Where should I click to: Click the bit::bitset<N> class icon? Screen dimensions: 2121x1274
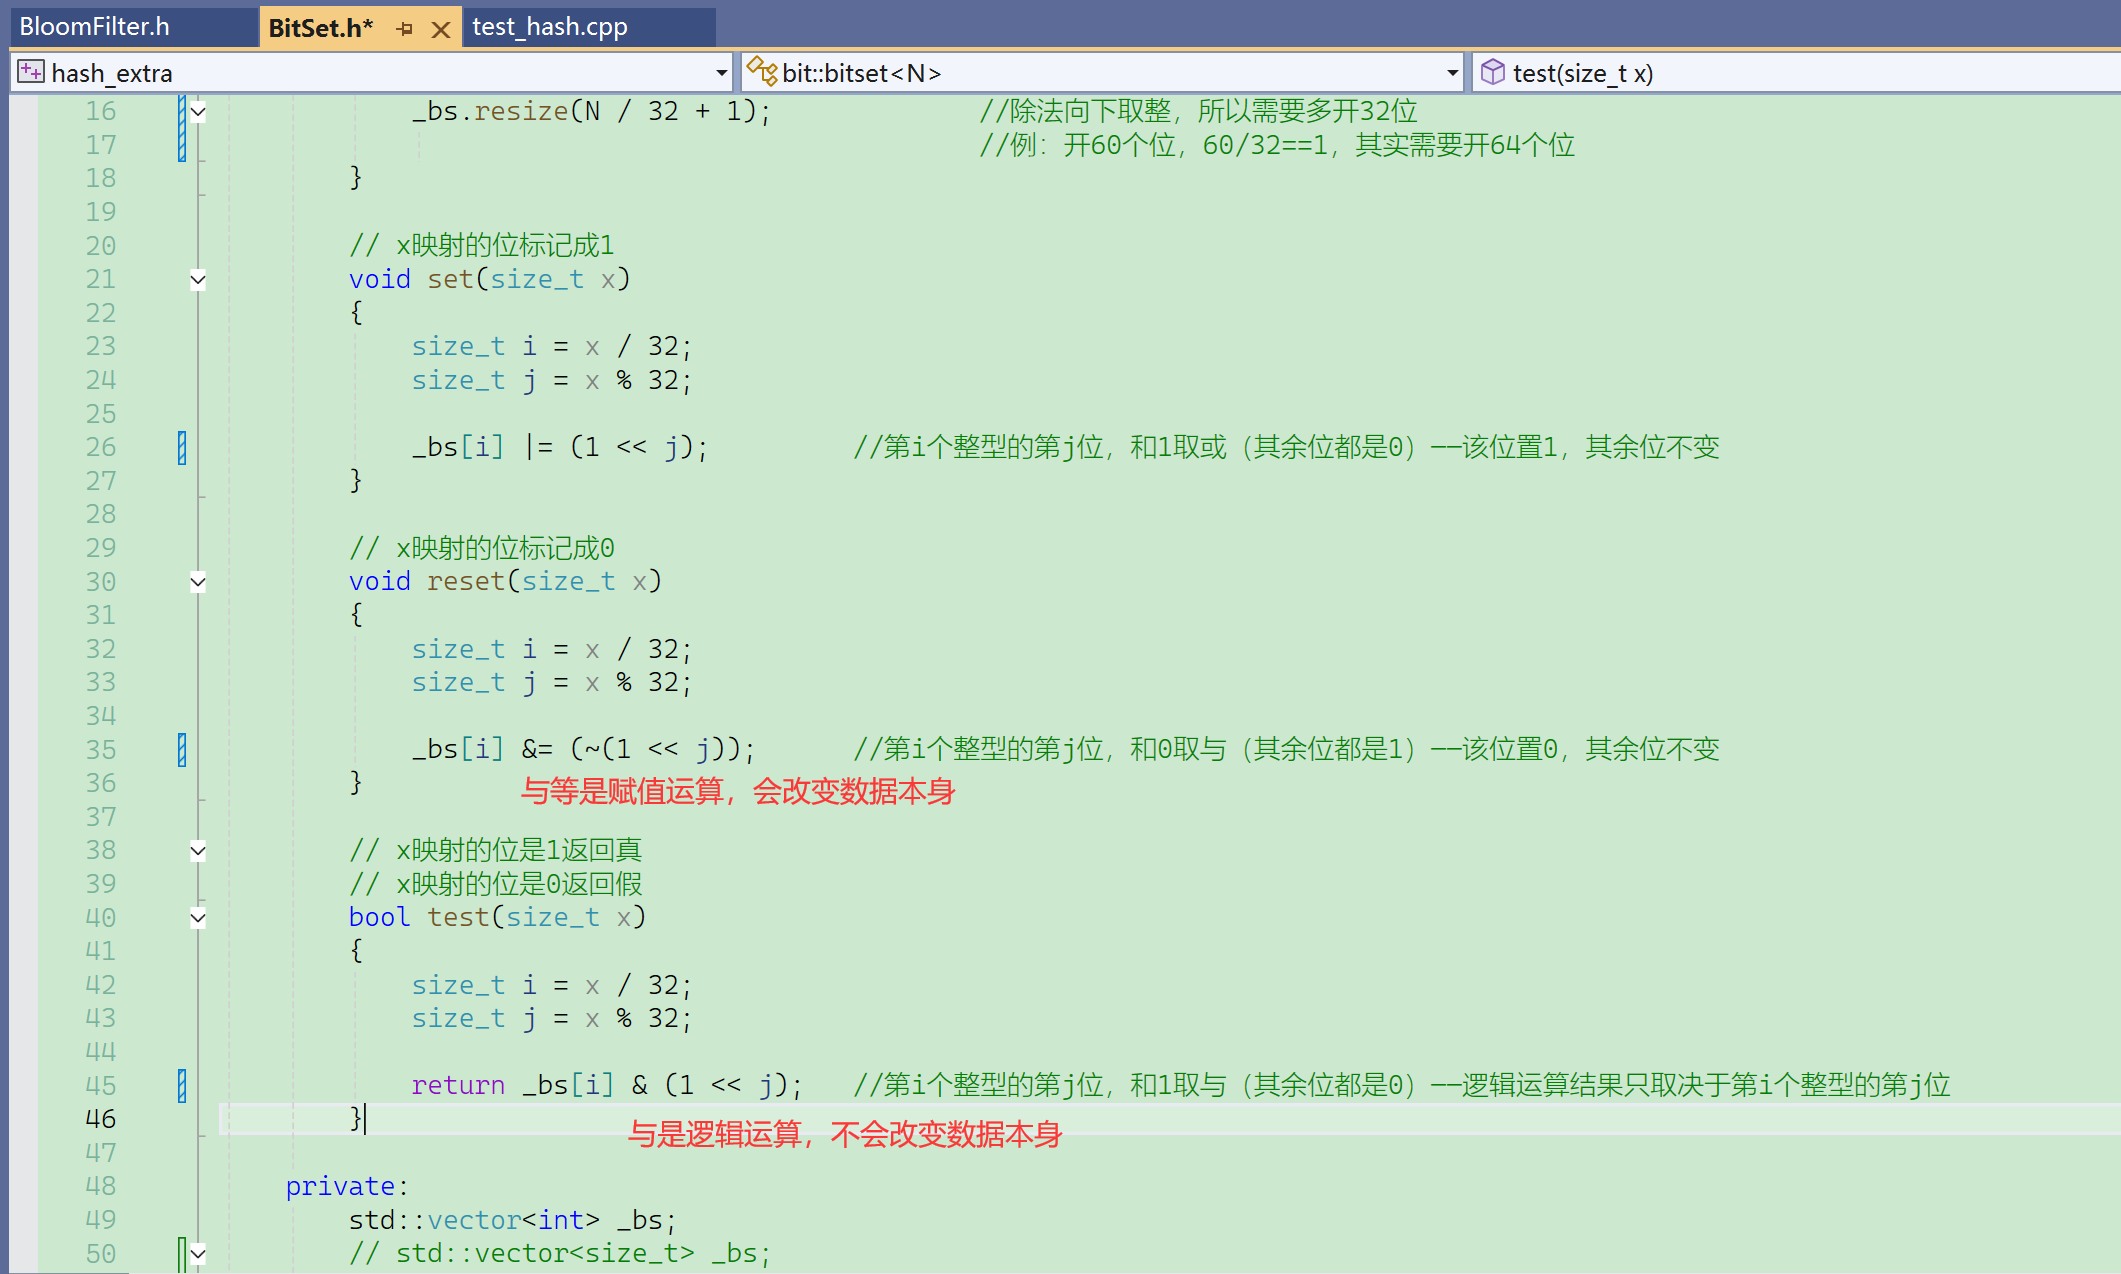(762, 72)
